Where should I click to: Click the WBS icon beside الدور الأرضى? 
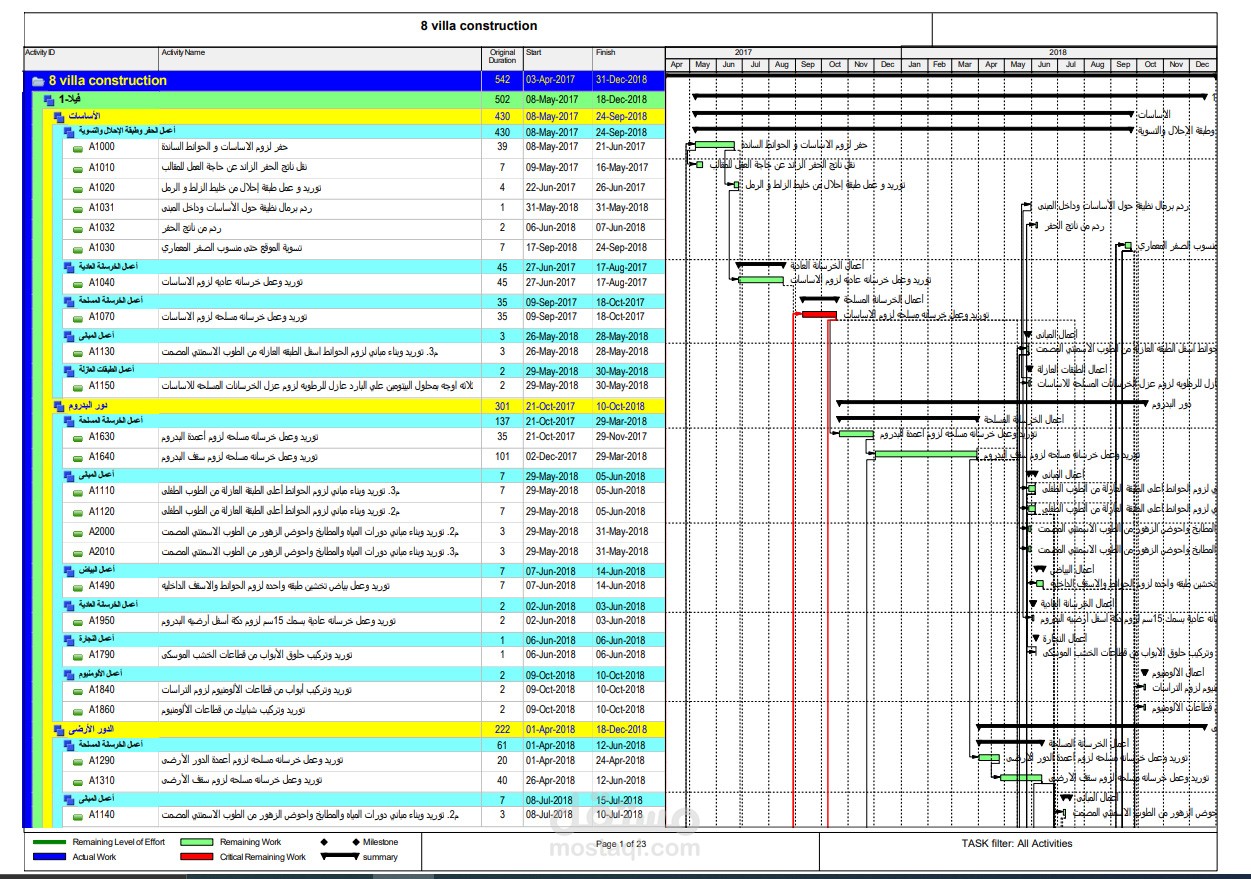59,731
